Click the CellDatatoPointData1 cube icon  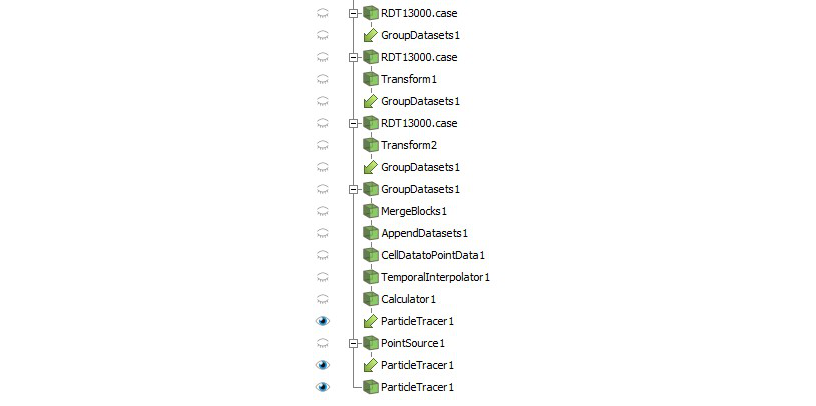click(371, 255)
